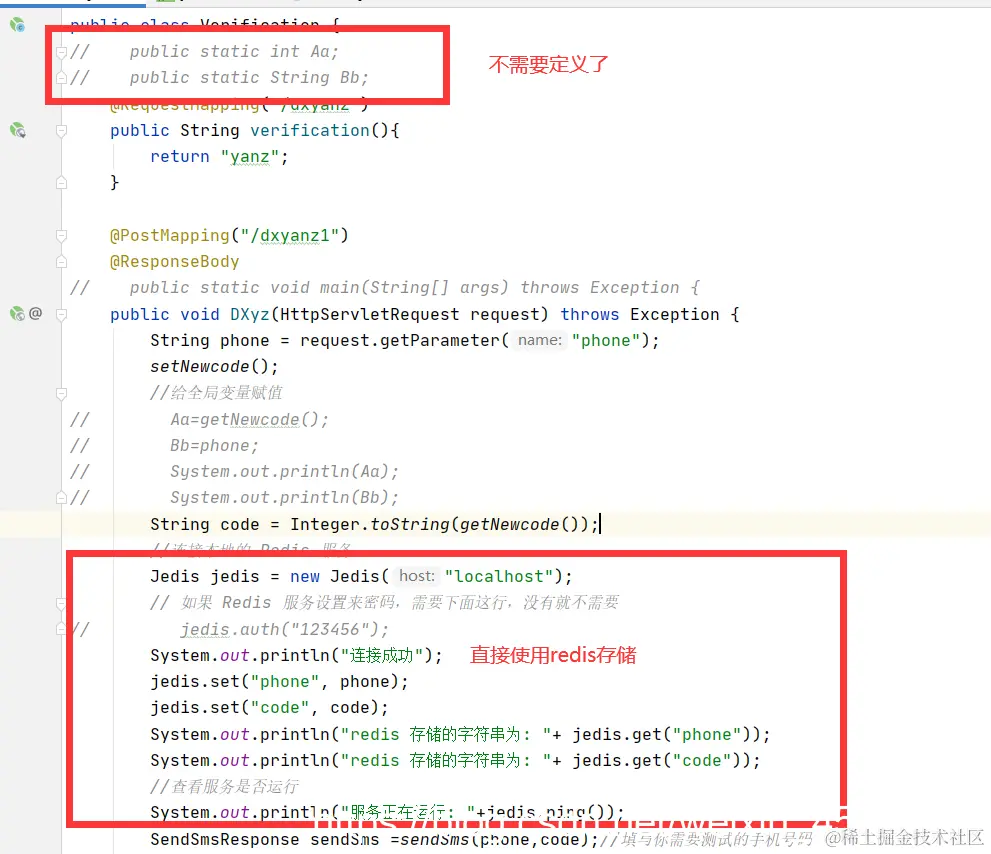Click commented 'public static int Aa;' line
991x854 pixels.
pyautogui.click(x=234, y=51)
